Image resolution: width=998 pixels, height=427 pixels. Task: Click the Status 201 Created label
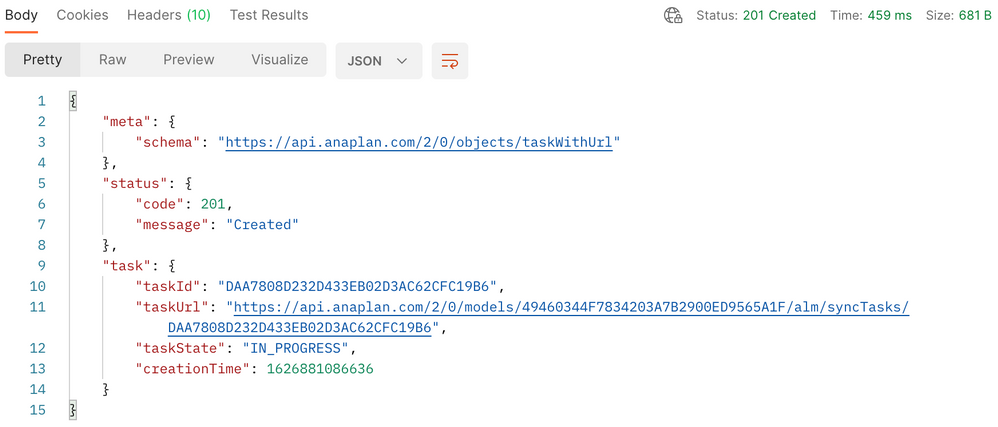tap(756, 15)
